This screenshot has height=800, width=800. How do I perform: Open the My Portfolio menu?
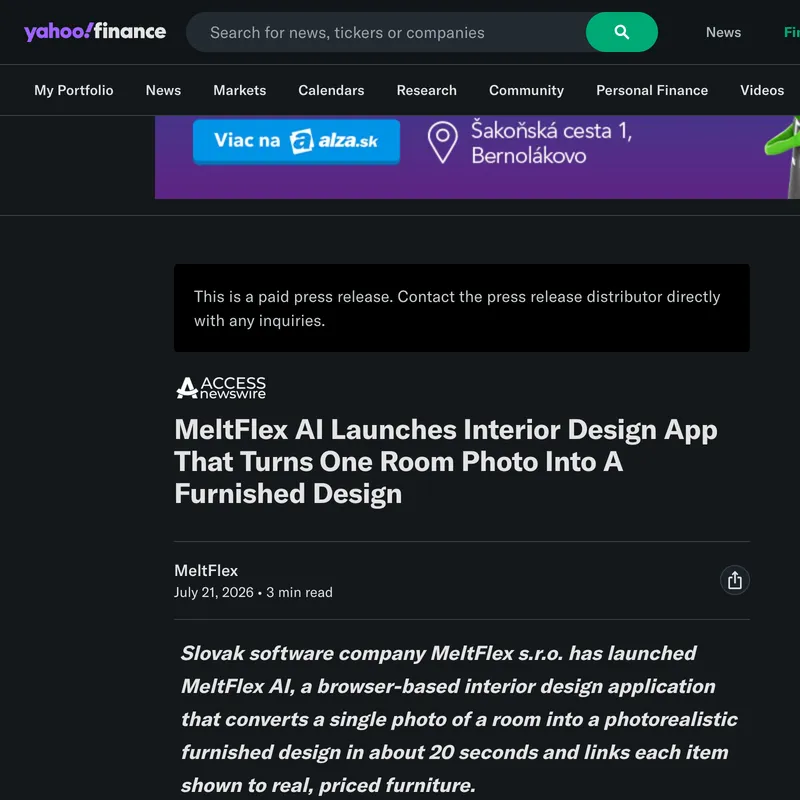click(73, 90)
